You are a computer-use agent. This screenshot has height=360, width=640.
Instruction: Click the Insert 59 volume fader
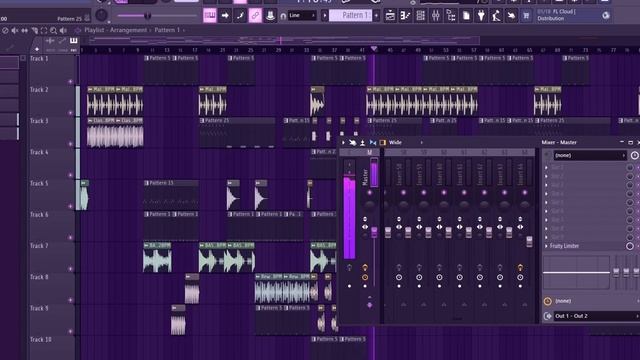click(x=428, y=232)
